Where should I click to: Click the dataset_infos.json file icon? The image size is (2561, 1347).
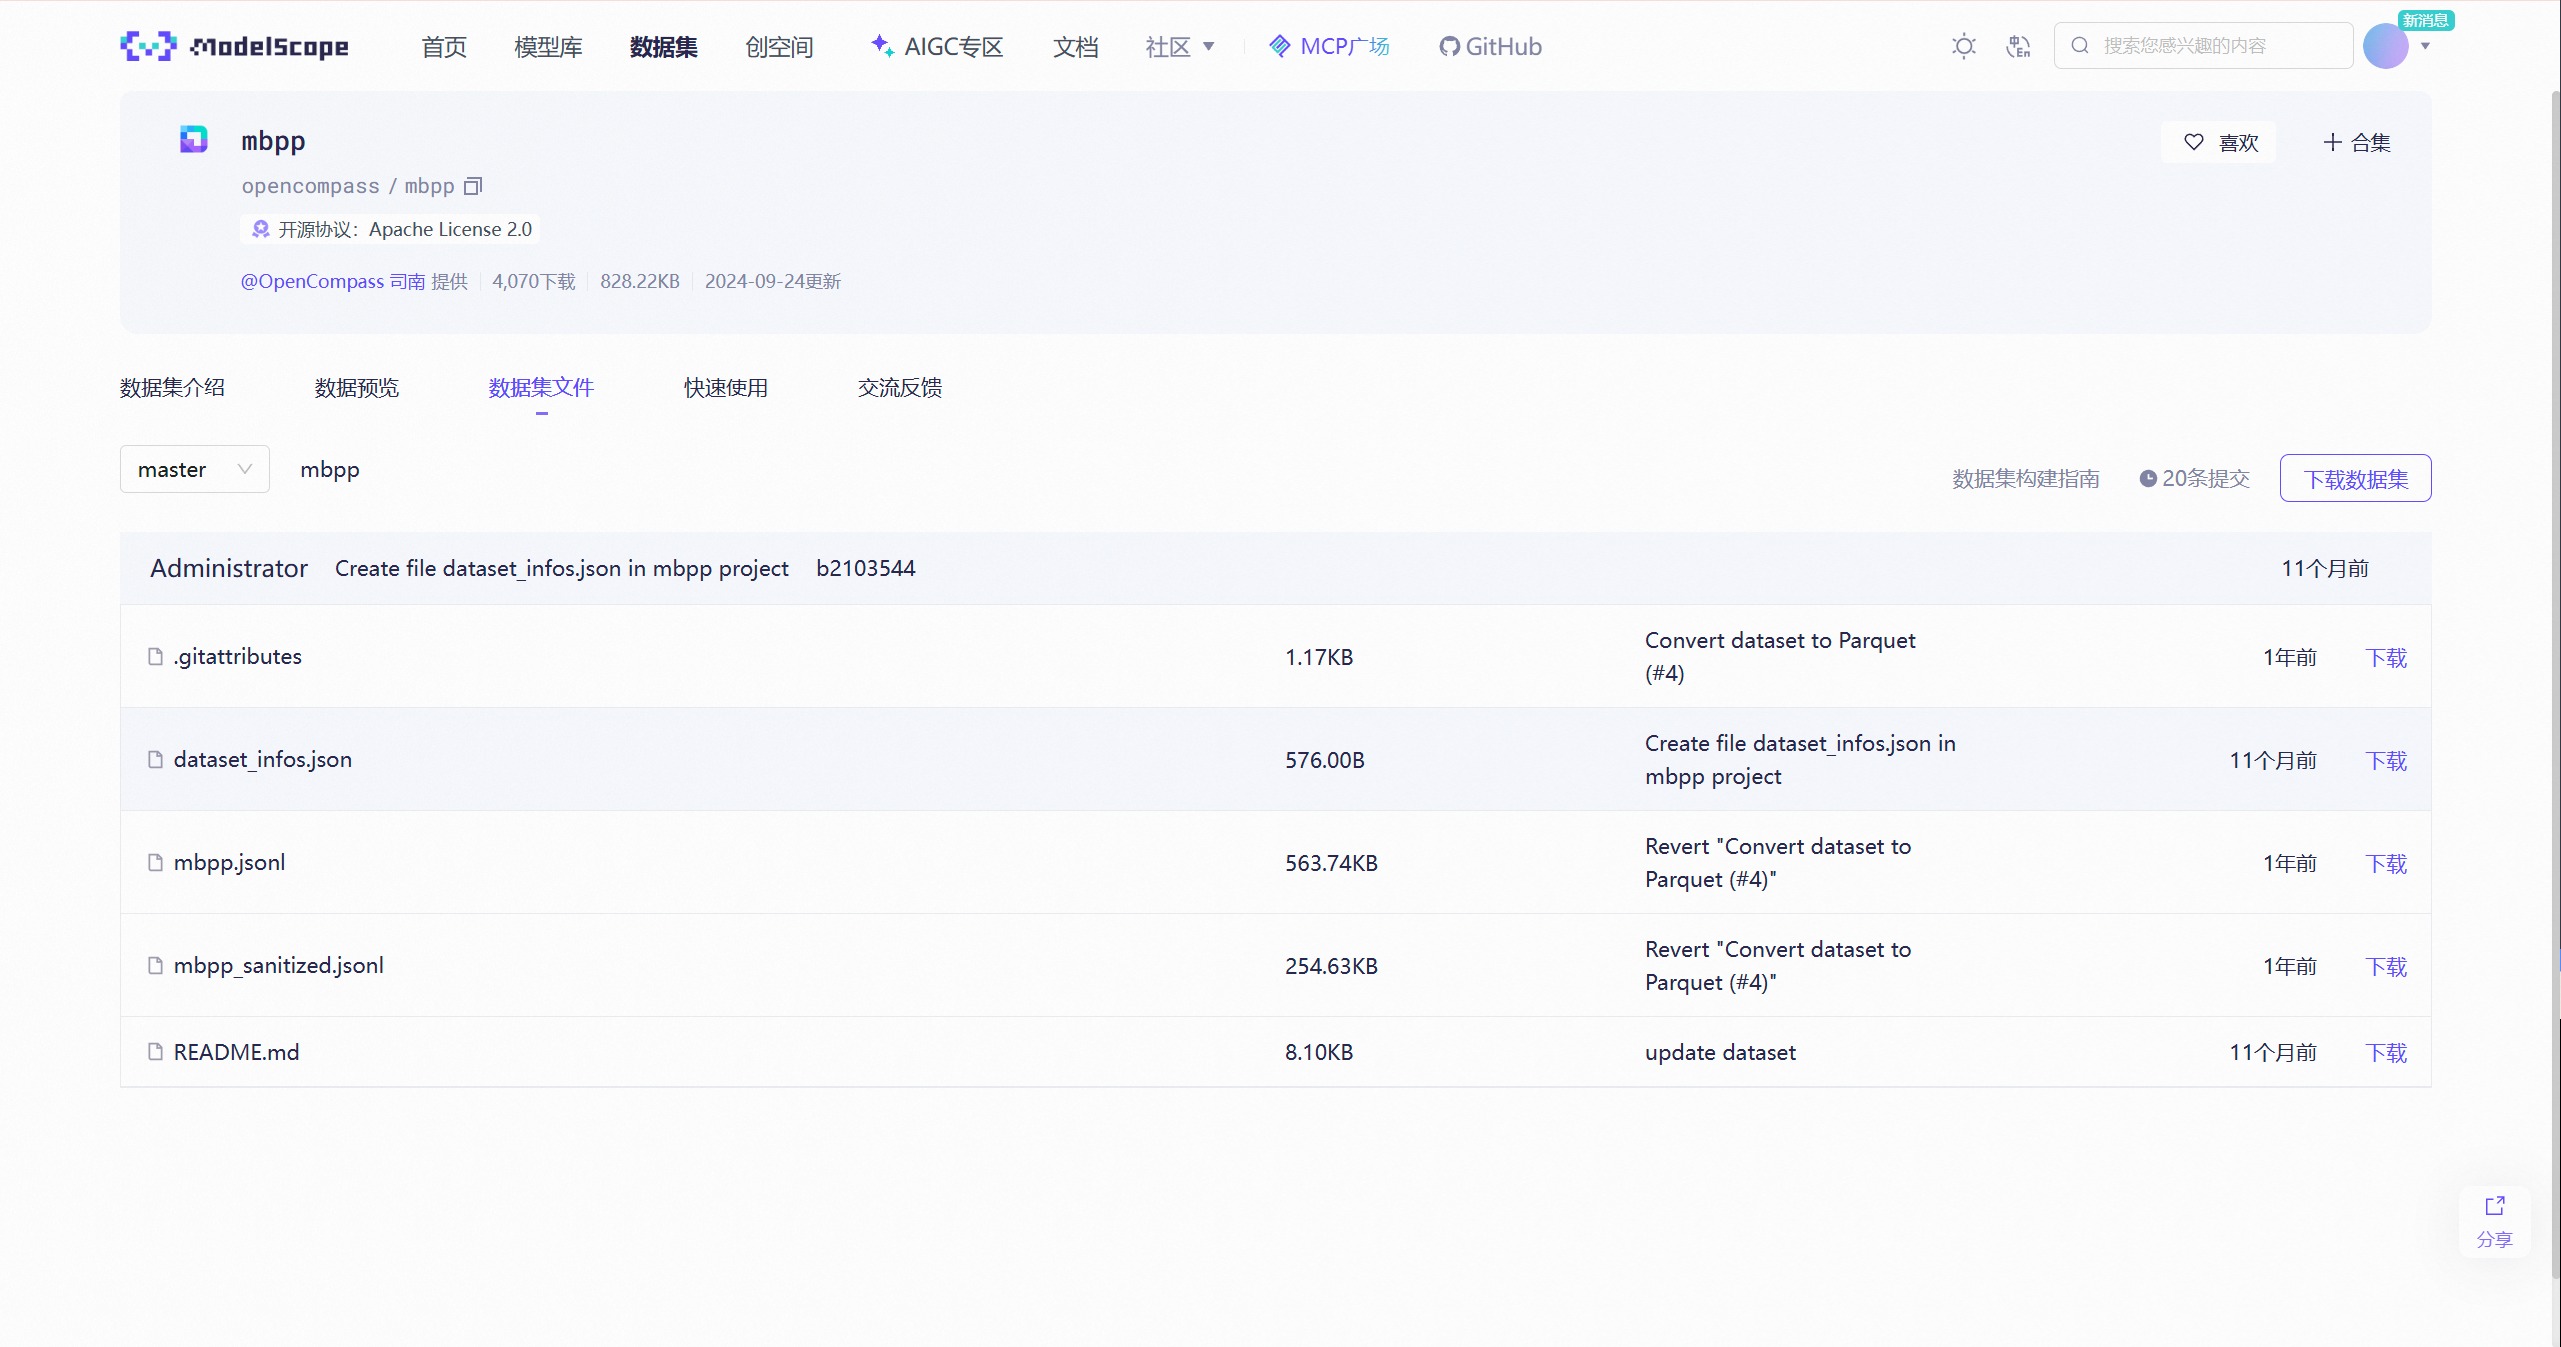click(155, 759)
